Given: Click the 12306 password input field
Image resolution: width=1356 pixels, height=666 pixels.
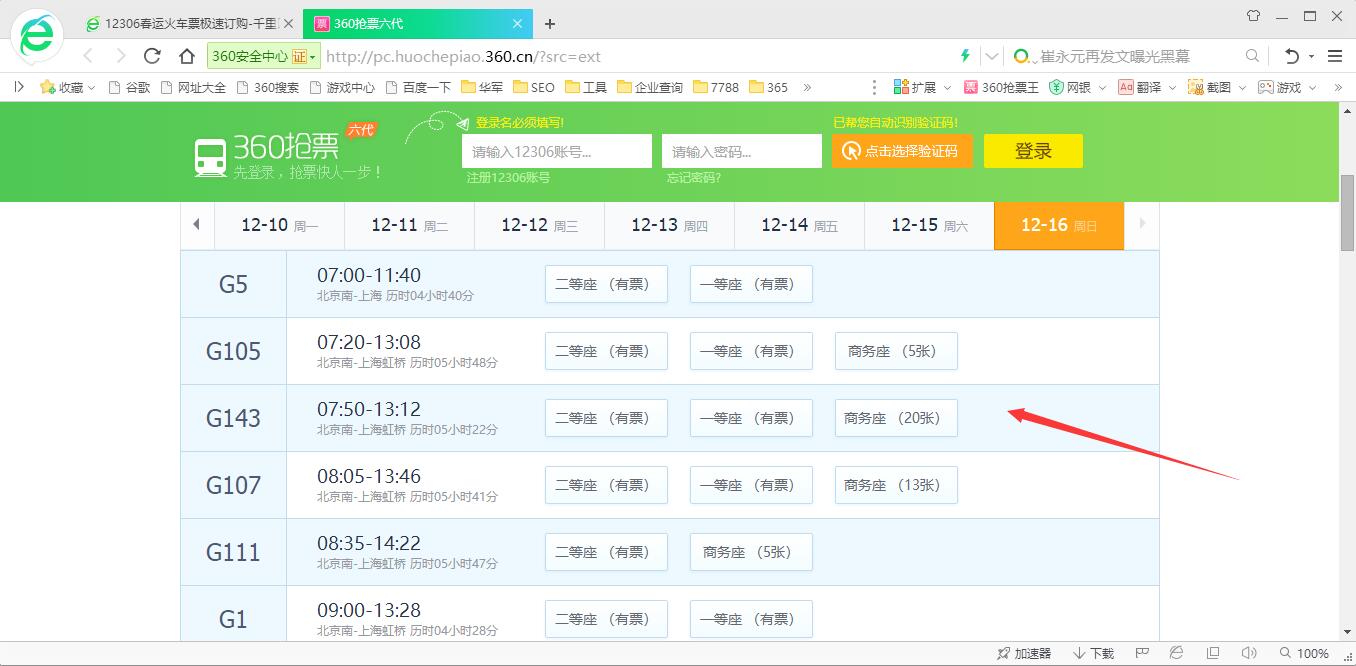Looking at the screenshot, I should pos(741,151).
